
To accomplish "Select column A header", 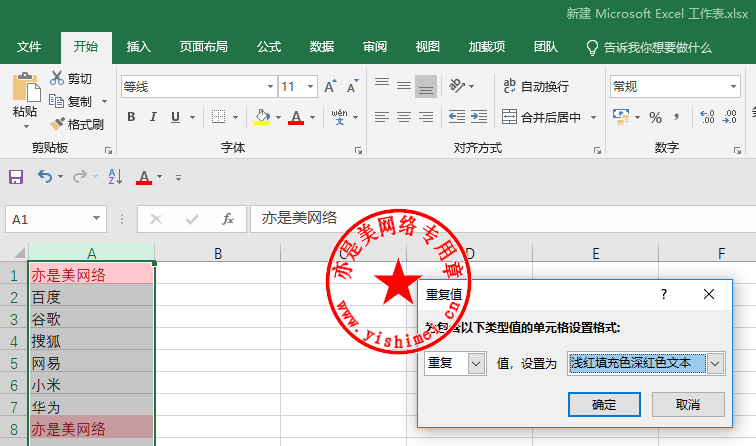I will click(x=92, y=253).
